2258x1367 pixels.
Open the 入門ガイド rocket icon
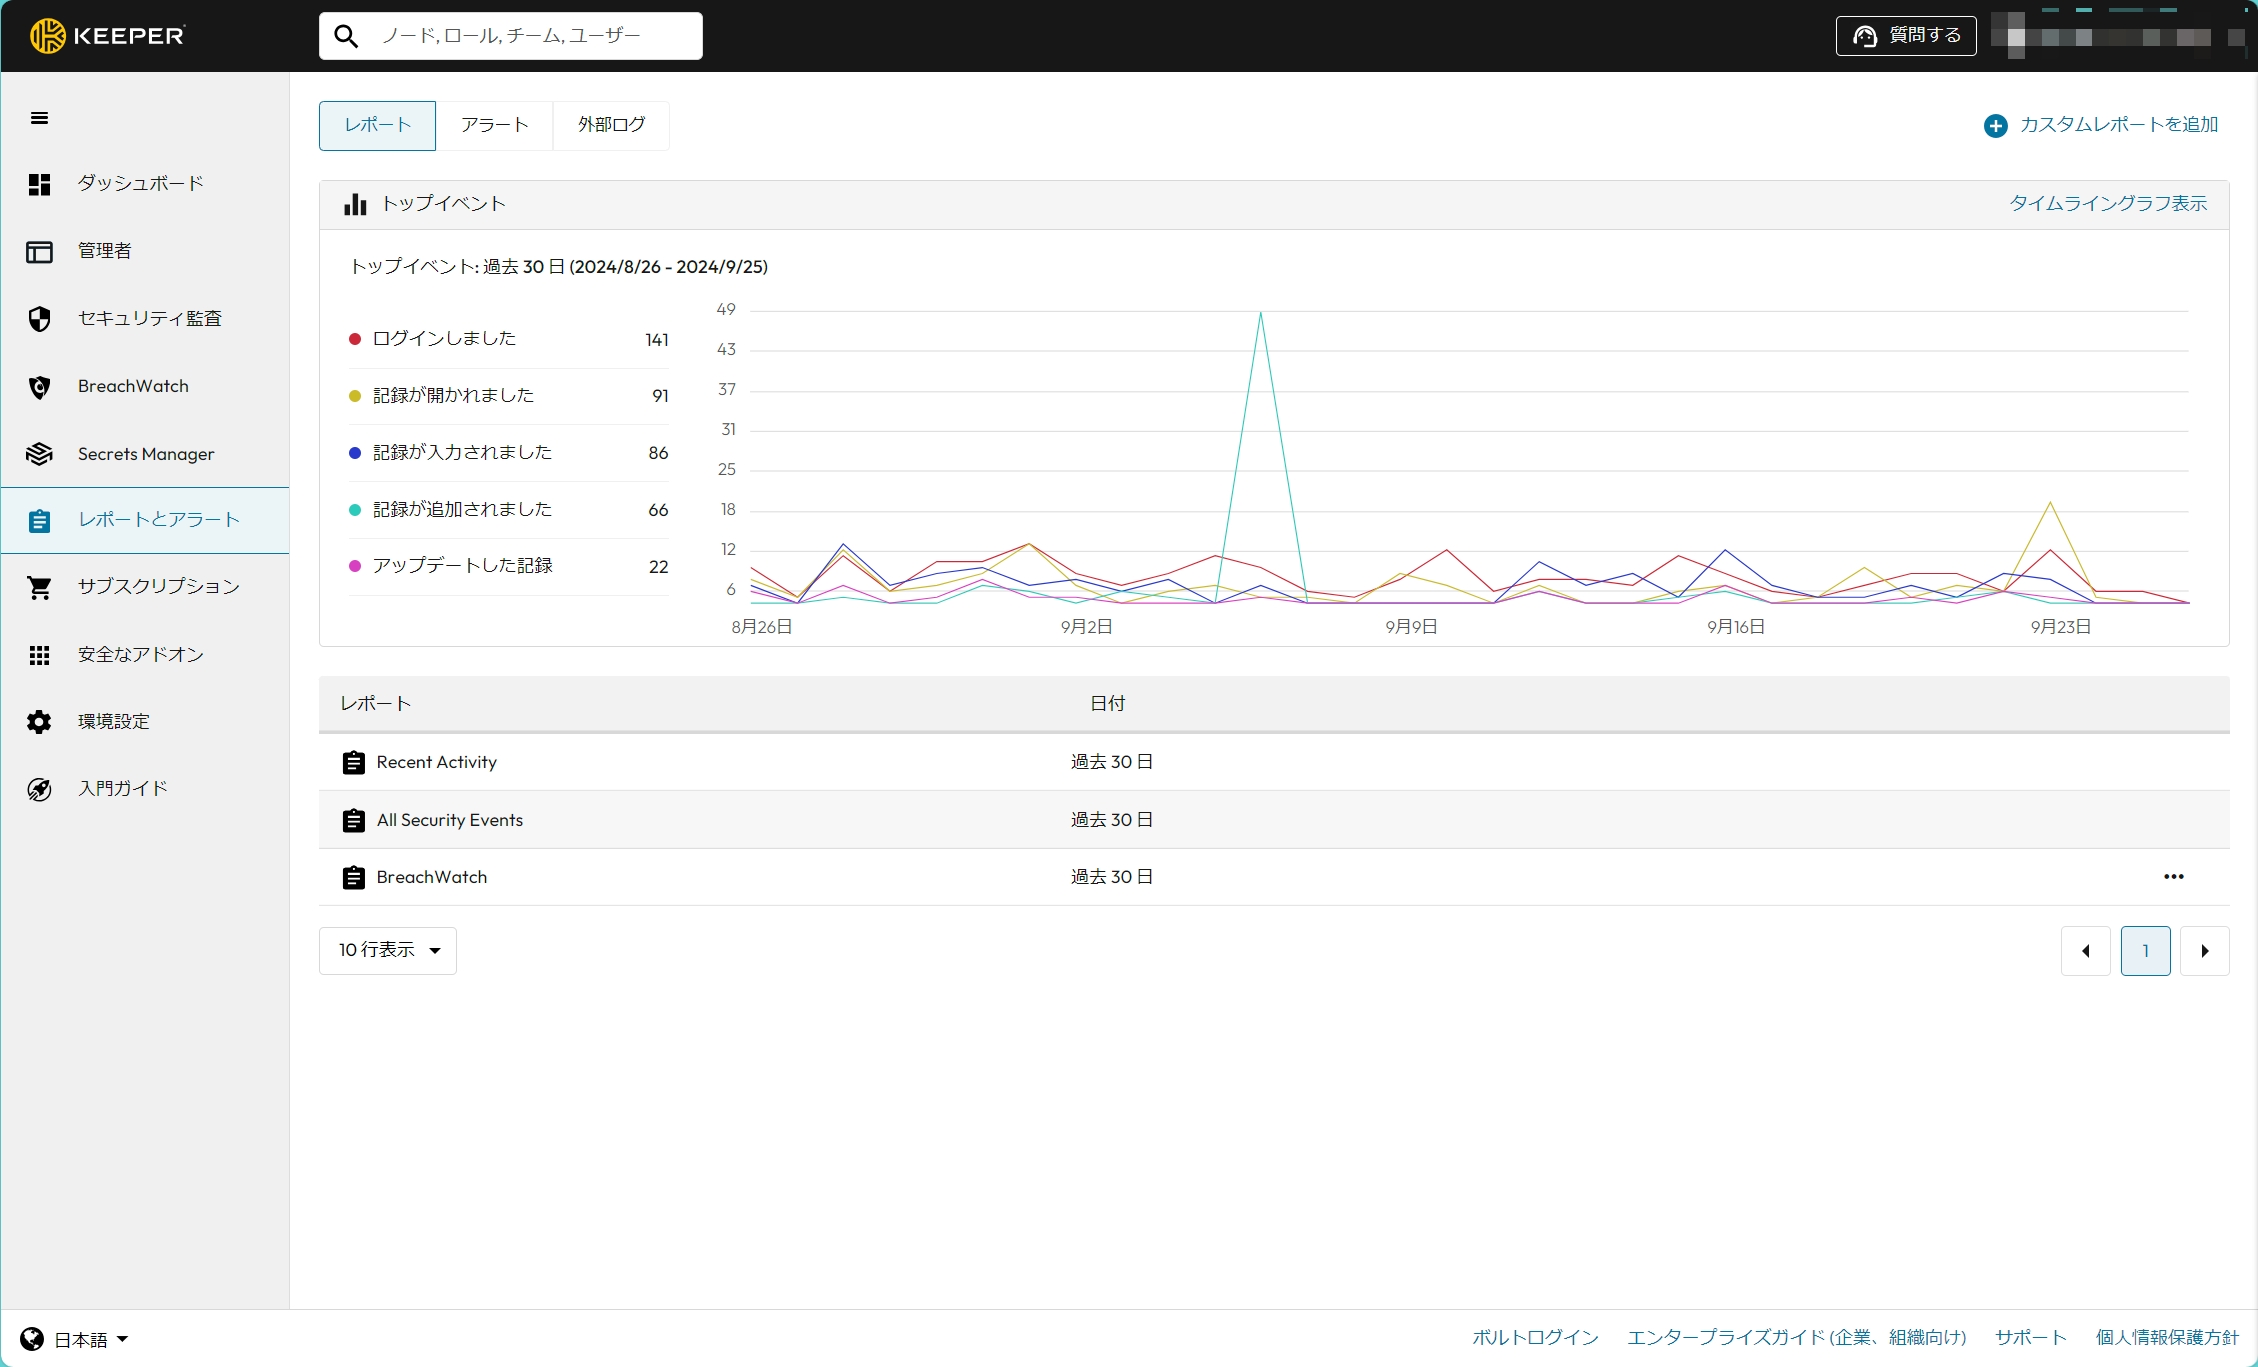pyautogui.click(x=39, y=789)
